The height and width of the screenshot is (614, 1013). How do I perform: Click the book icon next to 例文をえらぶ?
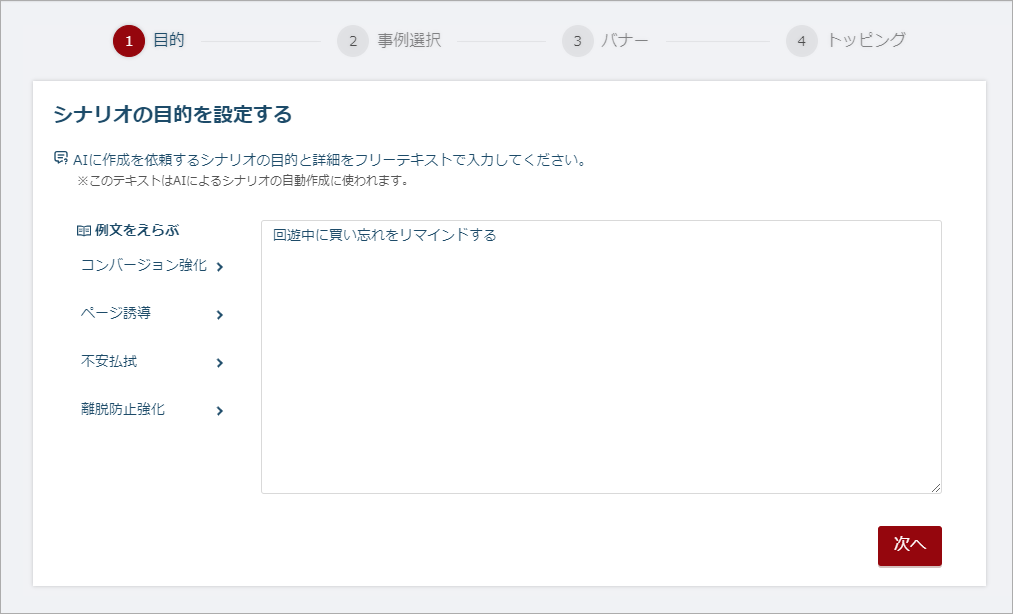tap(84, 231)
